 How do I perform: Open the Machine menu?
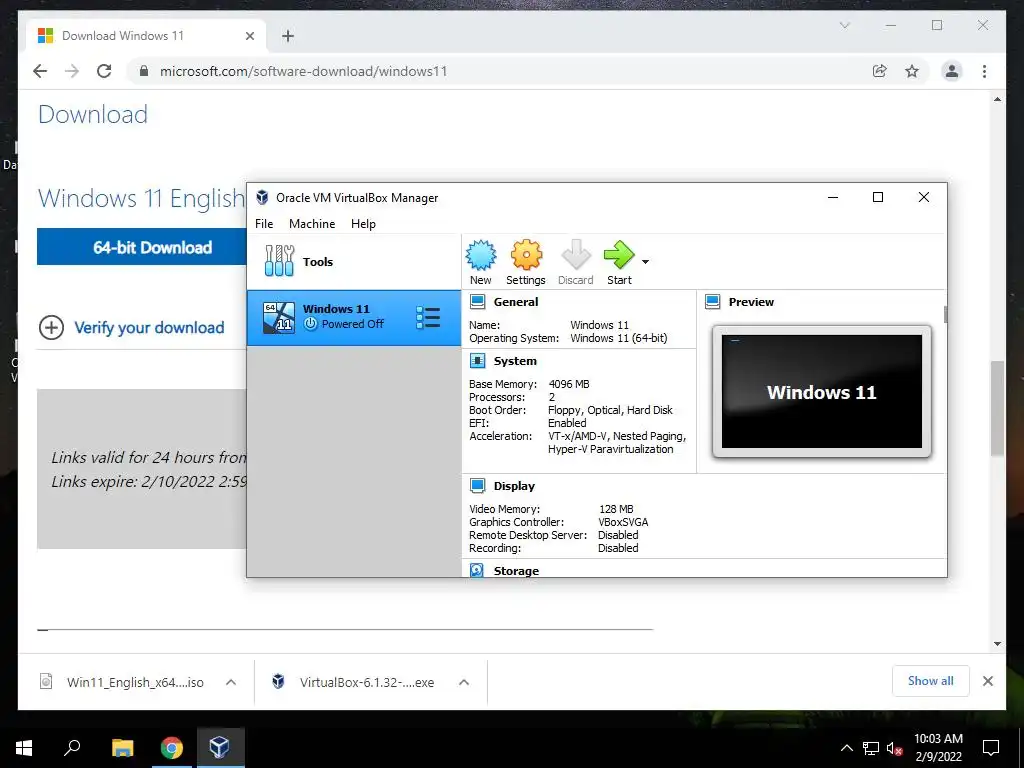[312, 223]
